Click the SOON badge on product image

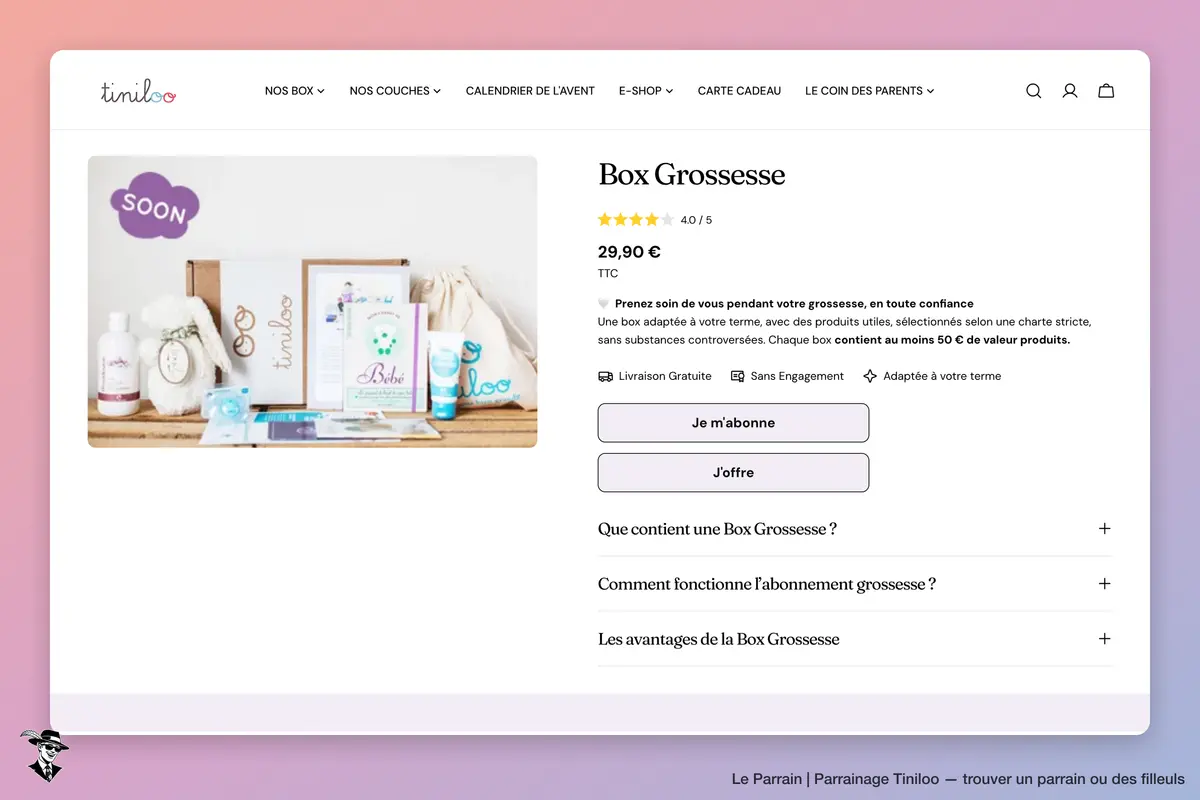(x=154, y=206)
